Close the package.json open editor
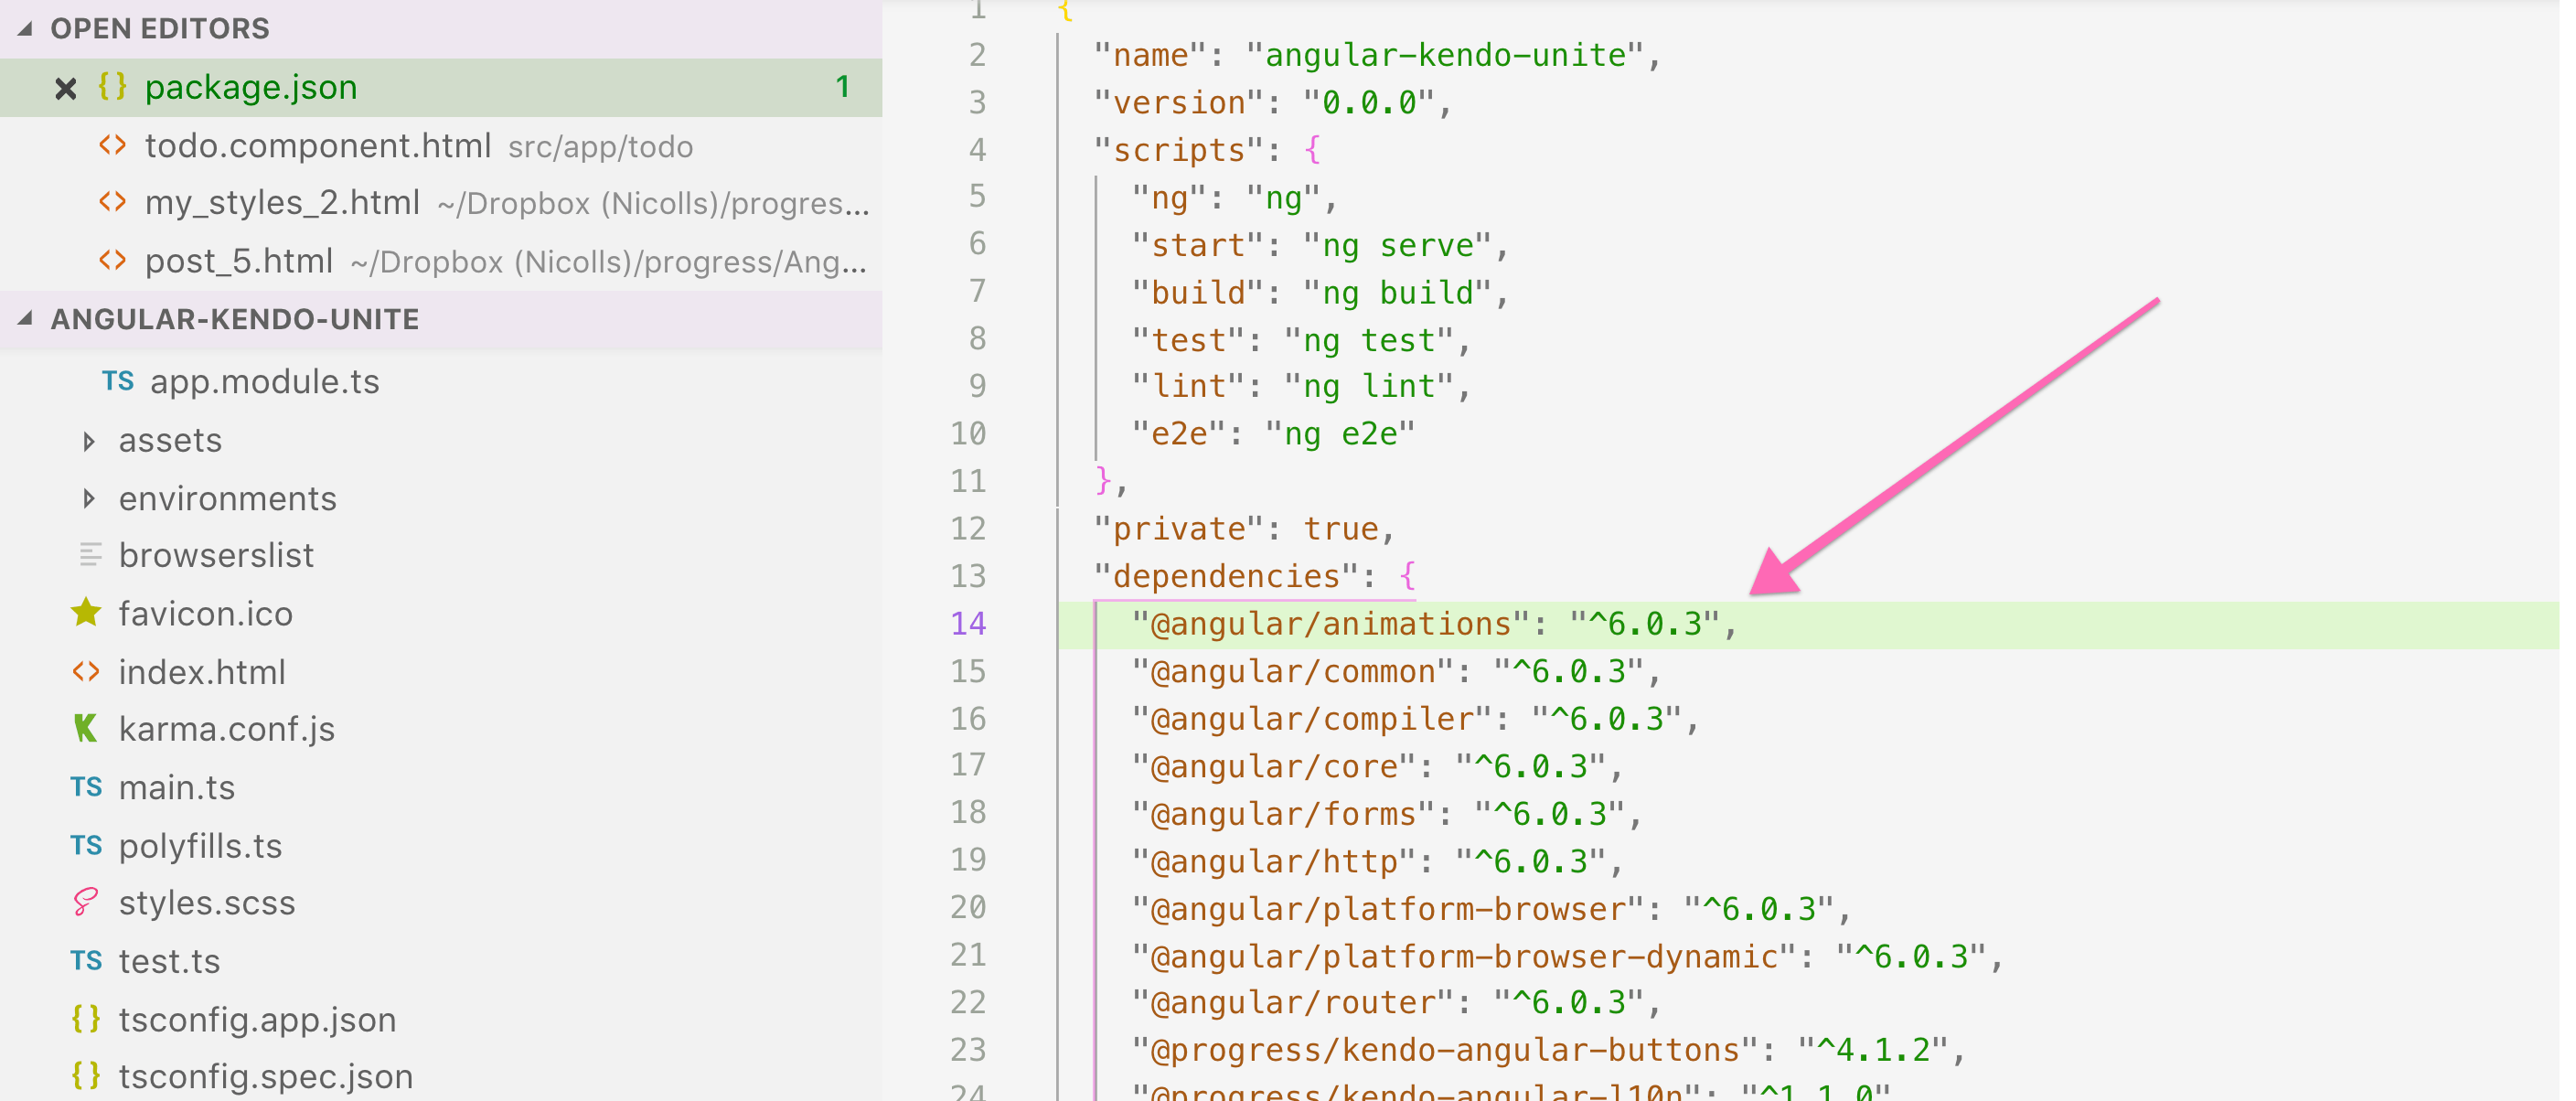This screenshot has height=1101, width=2576. coord(66,88)
